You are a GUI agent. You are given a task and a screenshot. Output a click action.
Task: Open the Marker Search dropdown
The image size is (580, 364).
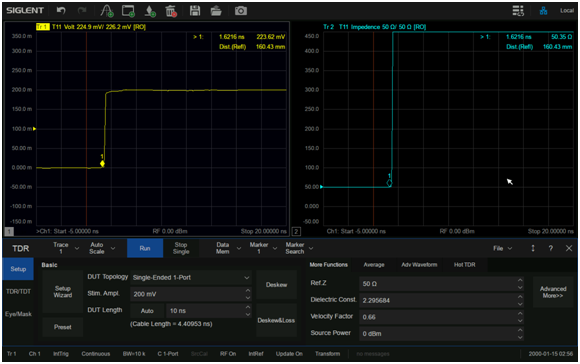[x=299, y=248]
